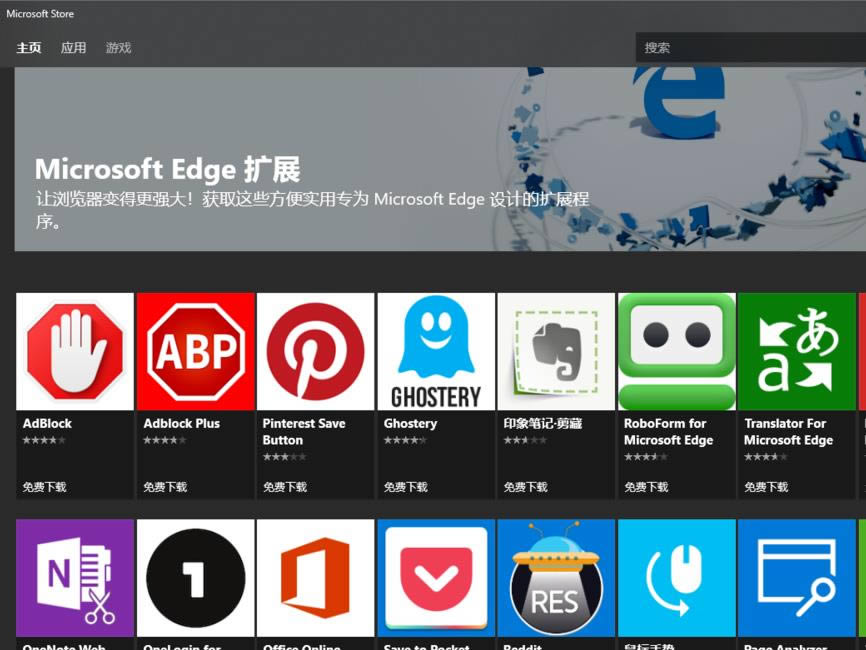866x650 pixels.
Task: Switch to the 应用 tab
Action: pos(73,47)
